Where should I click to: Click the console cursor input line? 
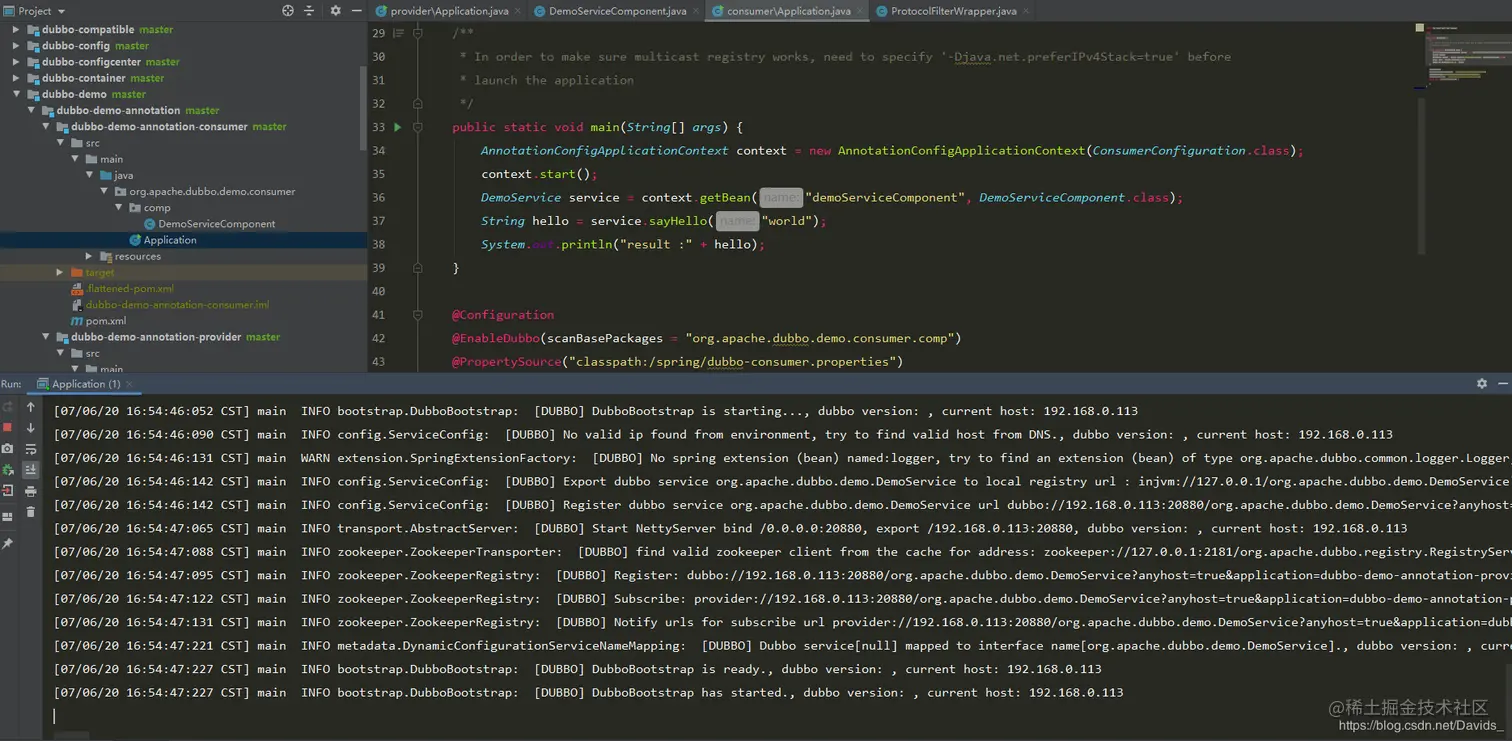[x=780, y=716]
